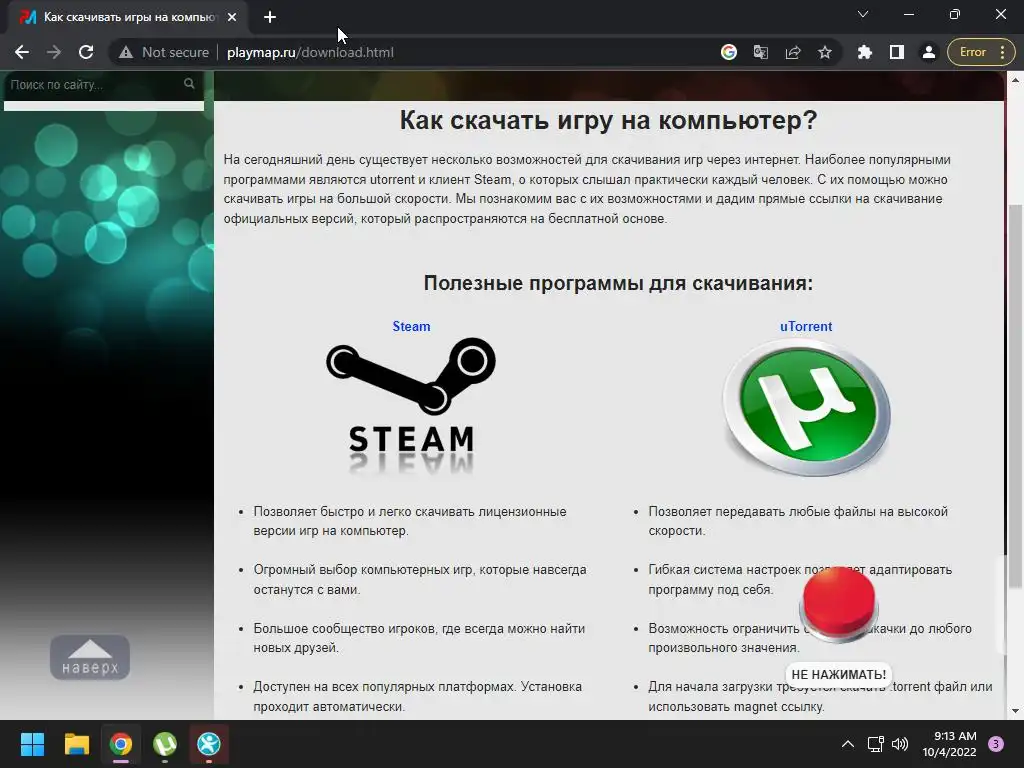1024x768 pixels.
Task: Open the Extensions puzzle icon
Action: coord(865,52)
